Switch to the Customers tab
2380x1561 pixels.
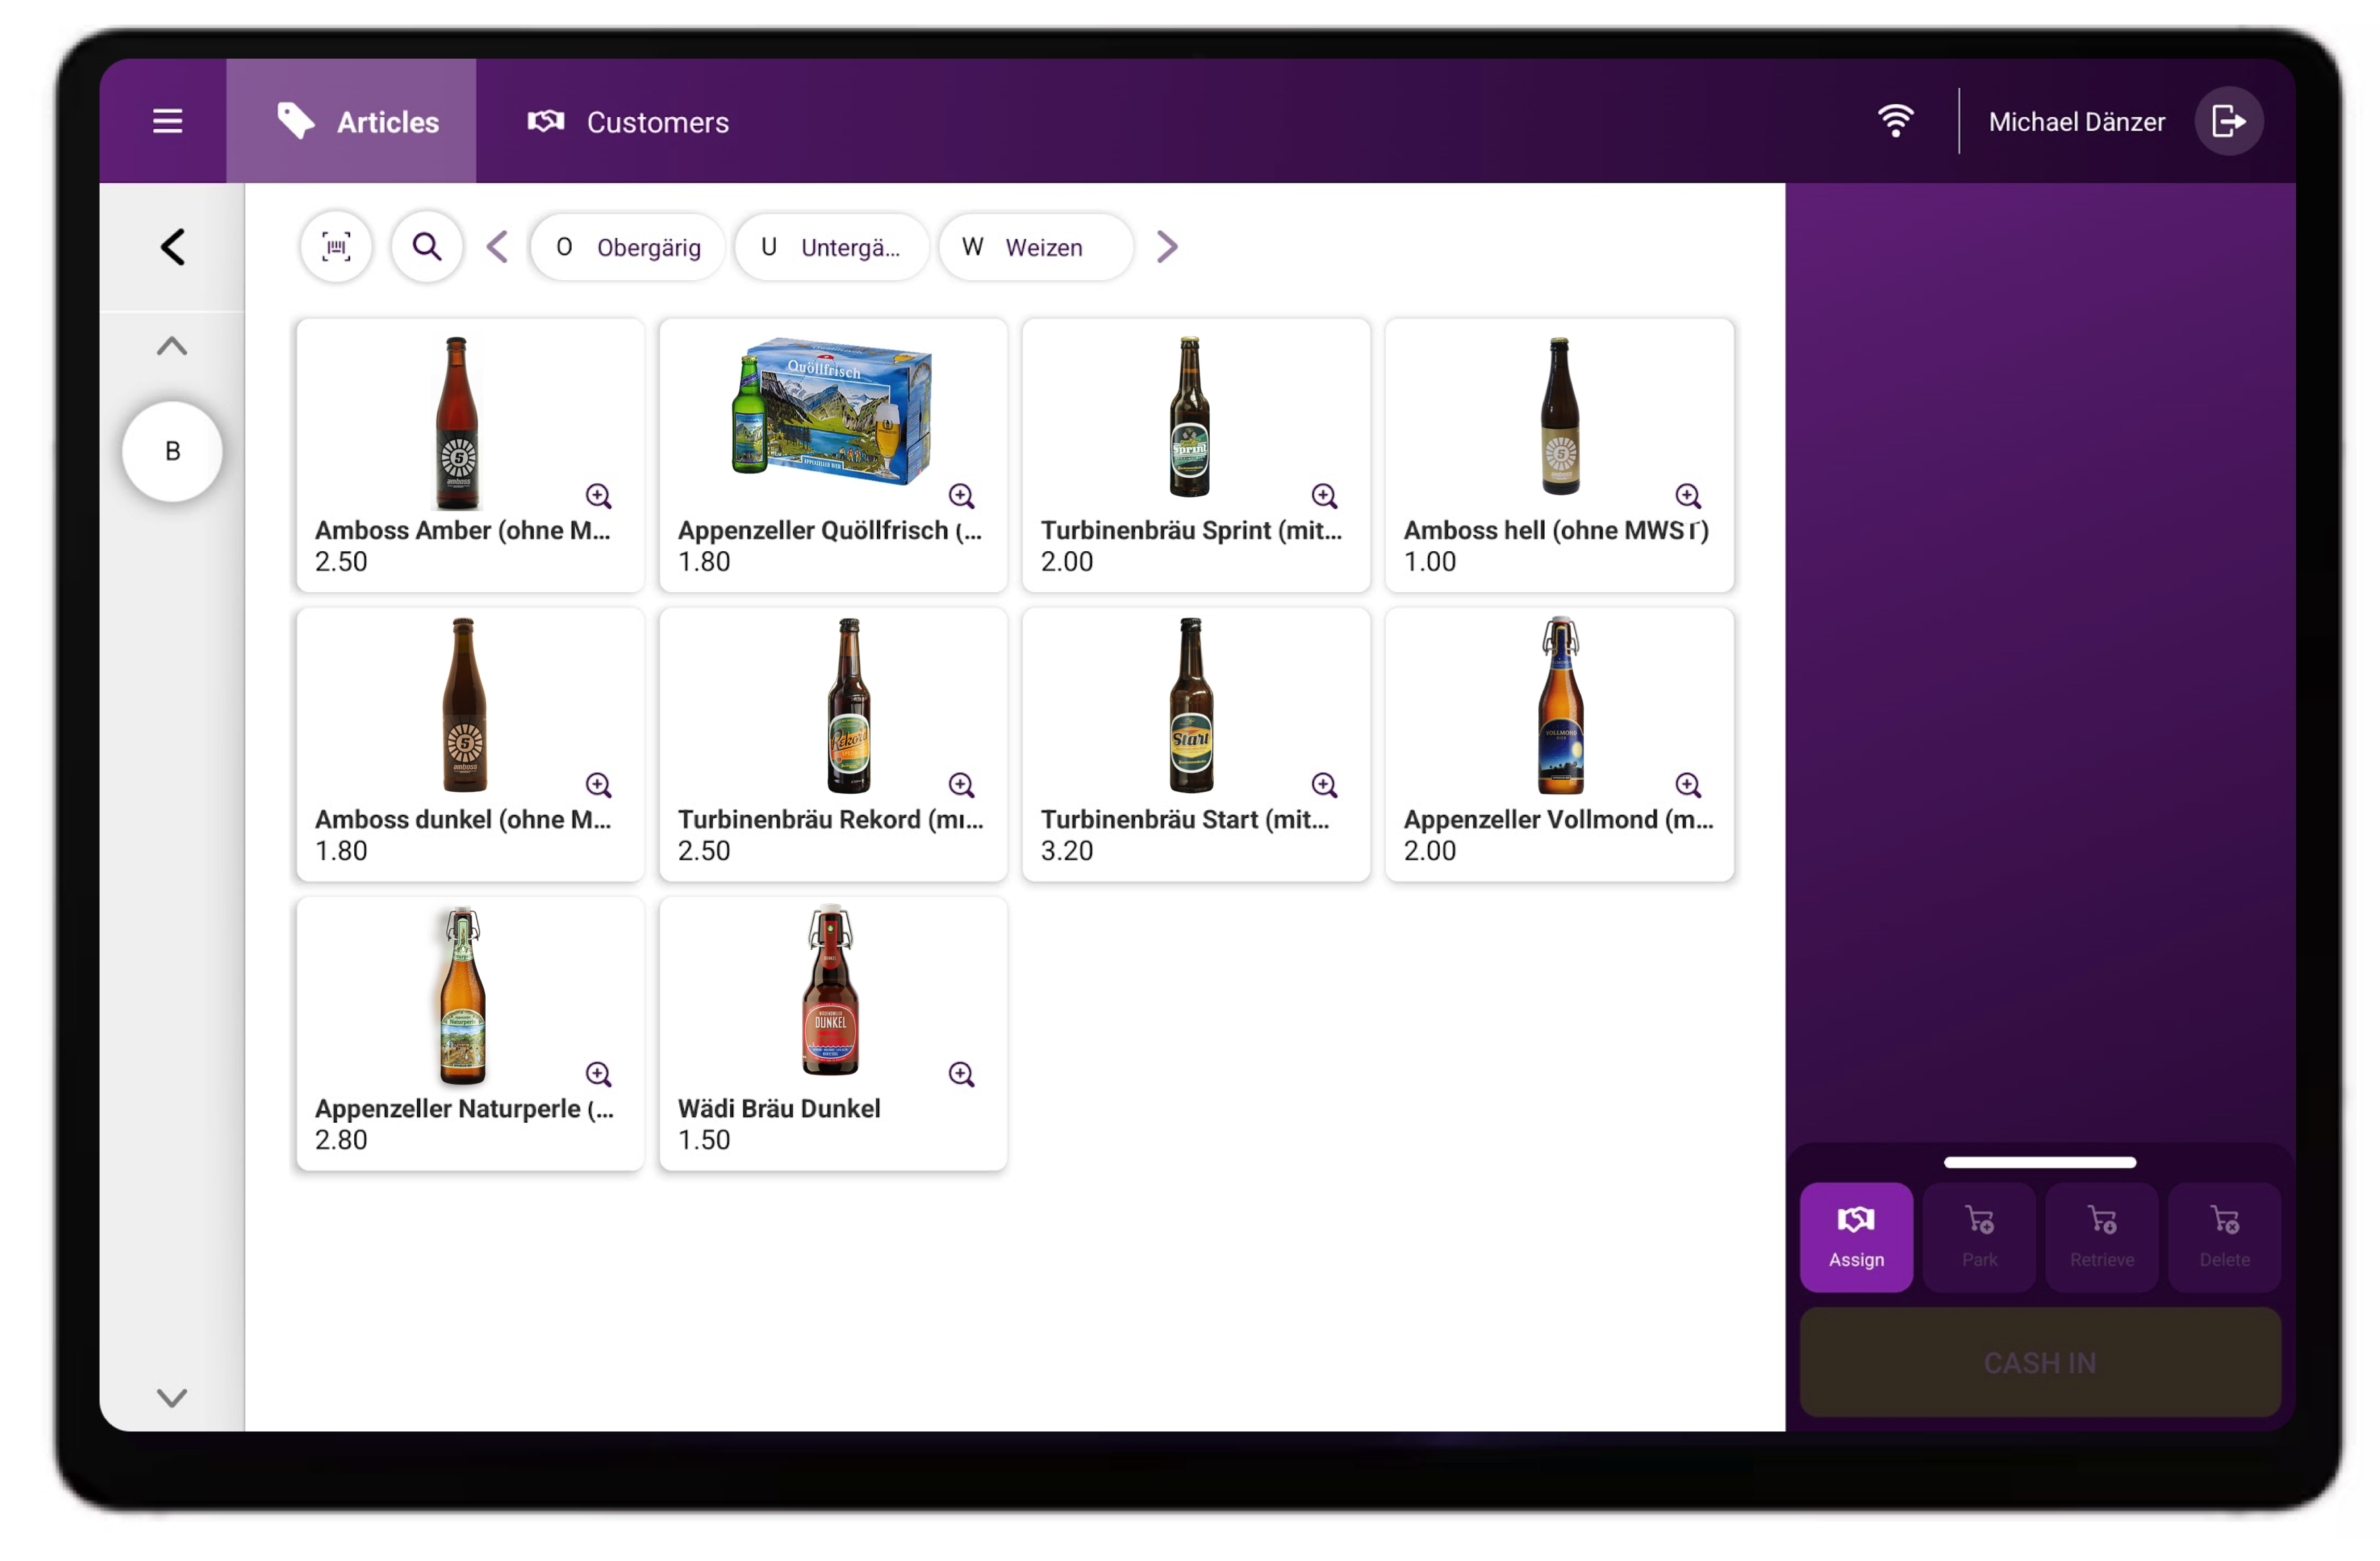628,122
